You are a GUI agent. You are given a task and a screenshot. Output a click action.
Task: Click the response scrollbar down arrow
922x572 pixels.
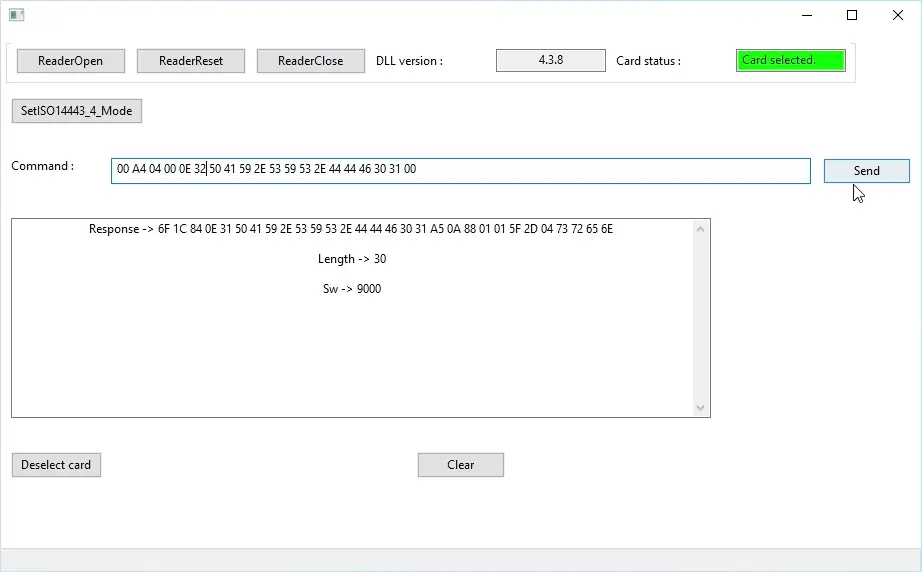click(700, 407)
